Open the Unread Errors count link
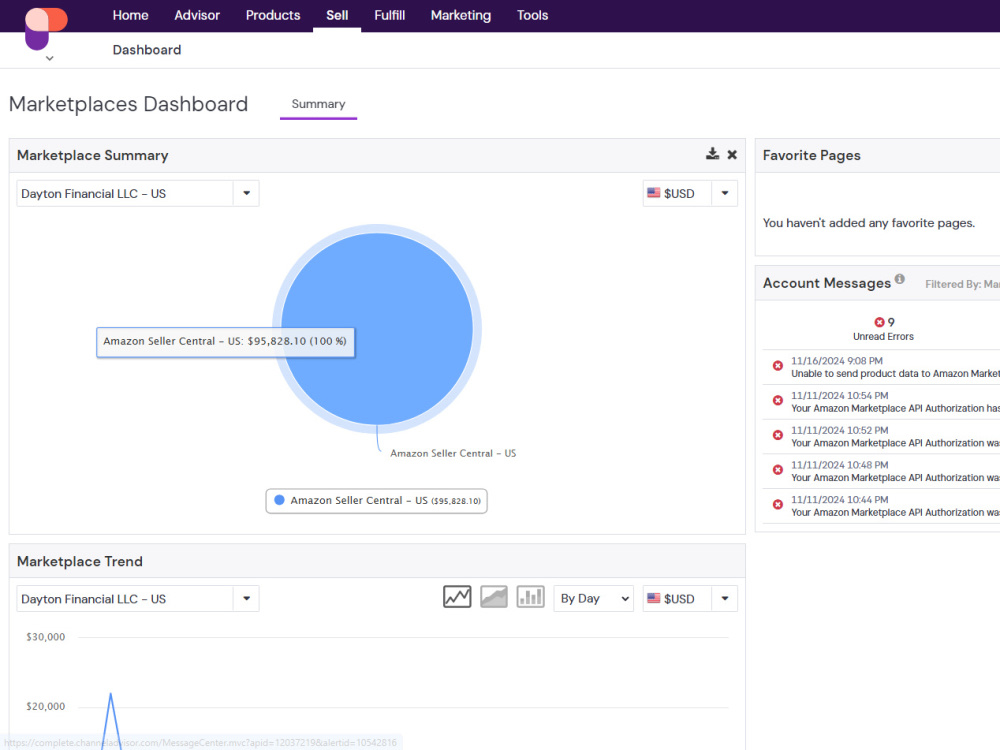The width and height of the screenshot is (1000, 750). (x=891, y=322)
